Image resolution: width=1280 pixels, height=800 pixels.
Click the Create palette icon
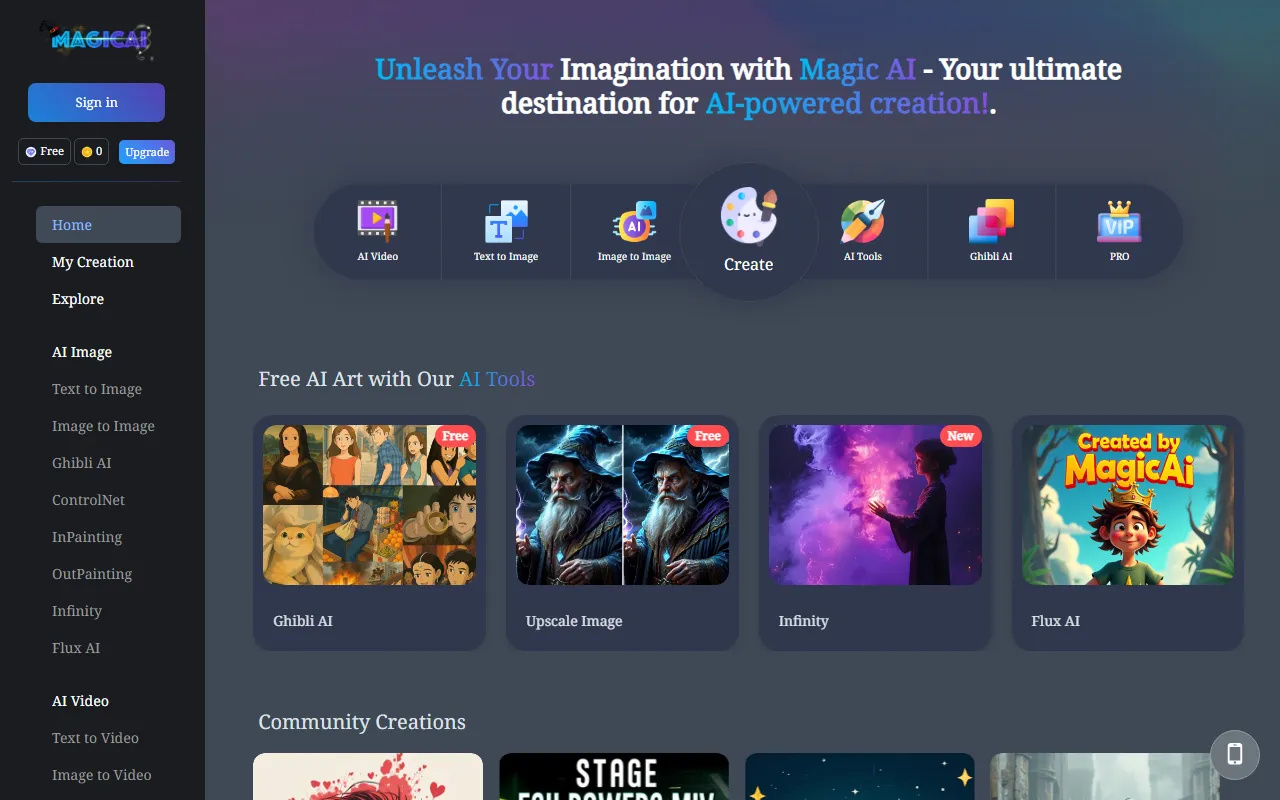click(x=748, y=217)
